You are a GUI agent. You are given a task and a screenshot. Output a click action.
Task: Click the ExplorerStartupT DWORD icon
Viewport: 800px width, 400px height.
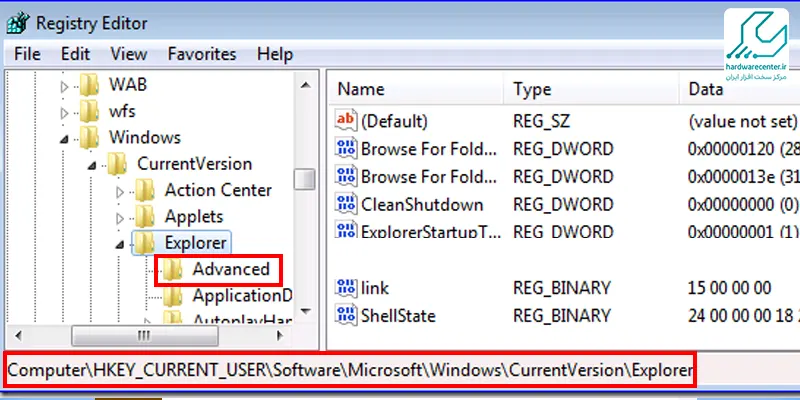(346, 230)
